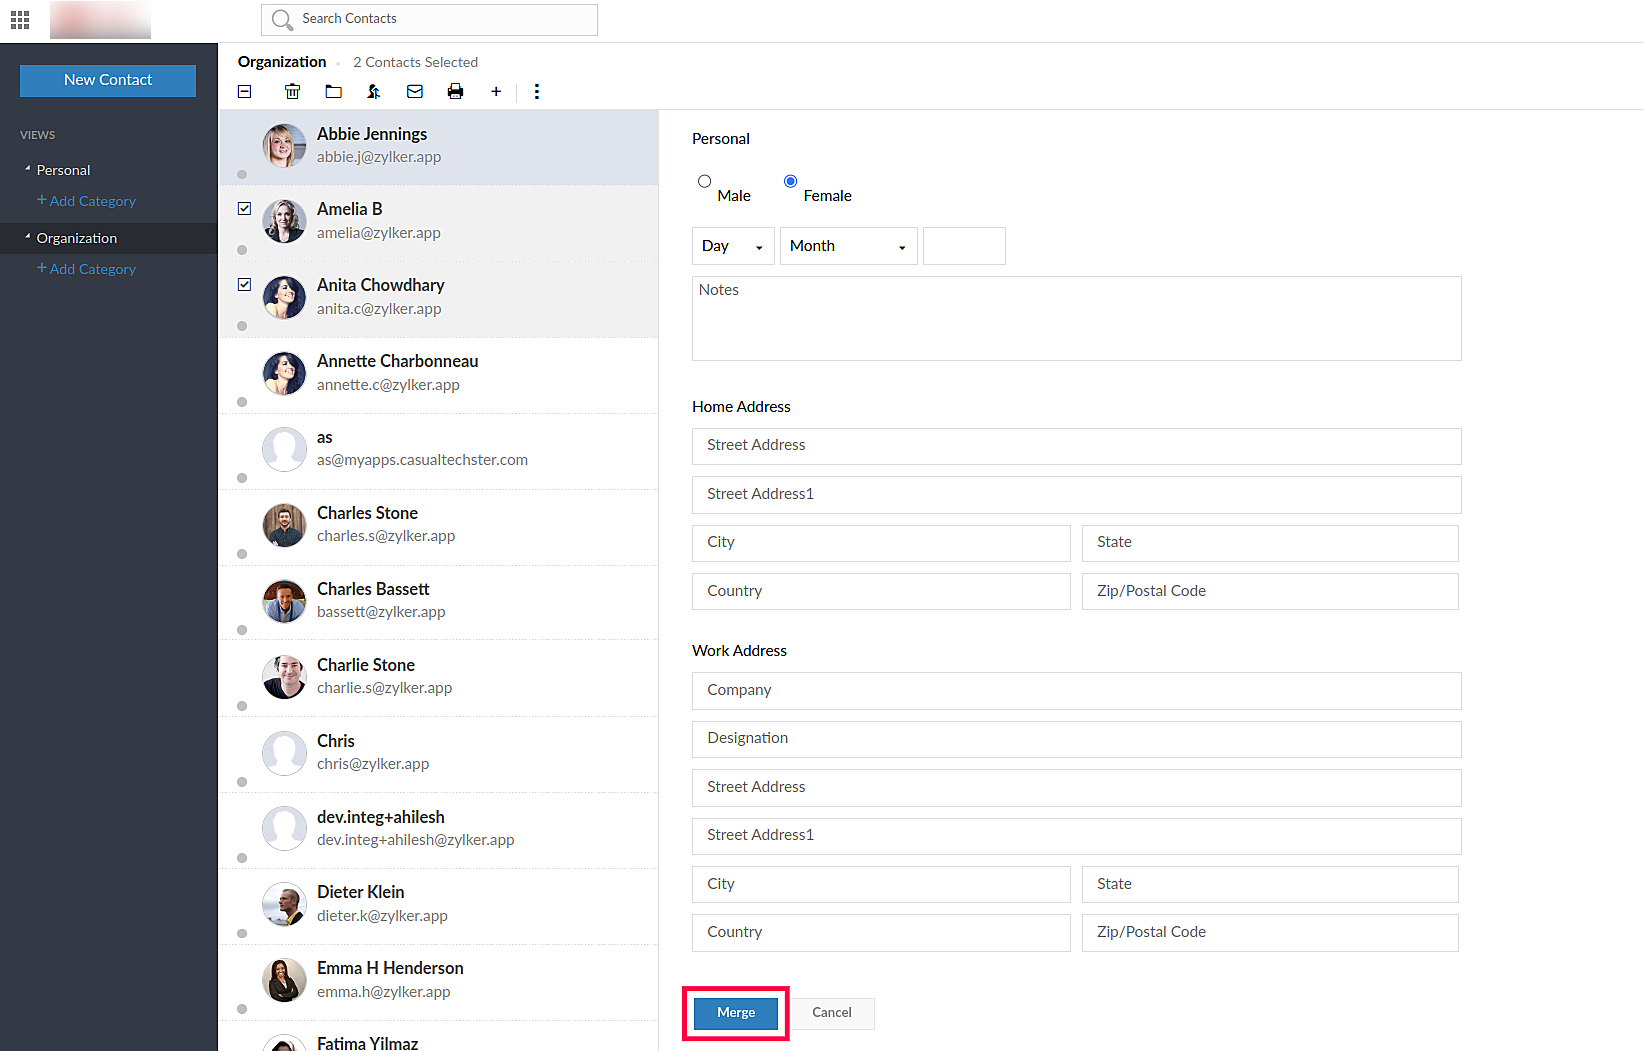This screenshot has height=1051, width=1644.
Task: Open the apps grid launcher icon
Action: [x=20, y=20]
